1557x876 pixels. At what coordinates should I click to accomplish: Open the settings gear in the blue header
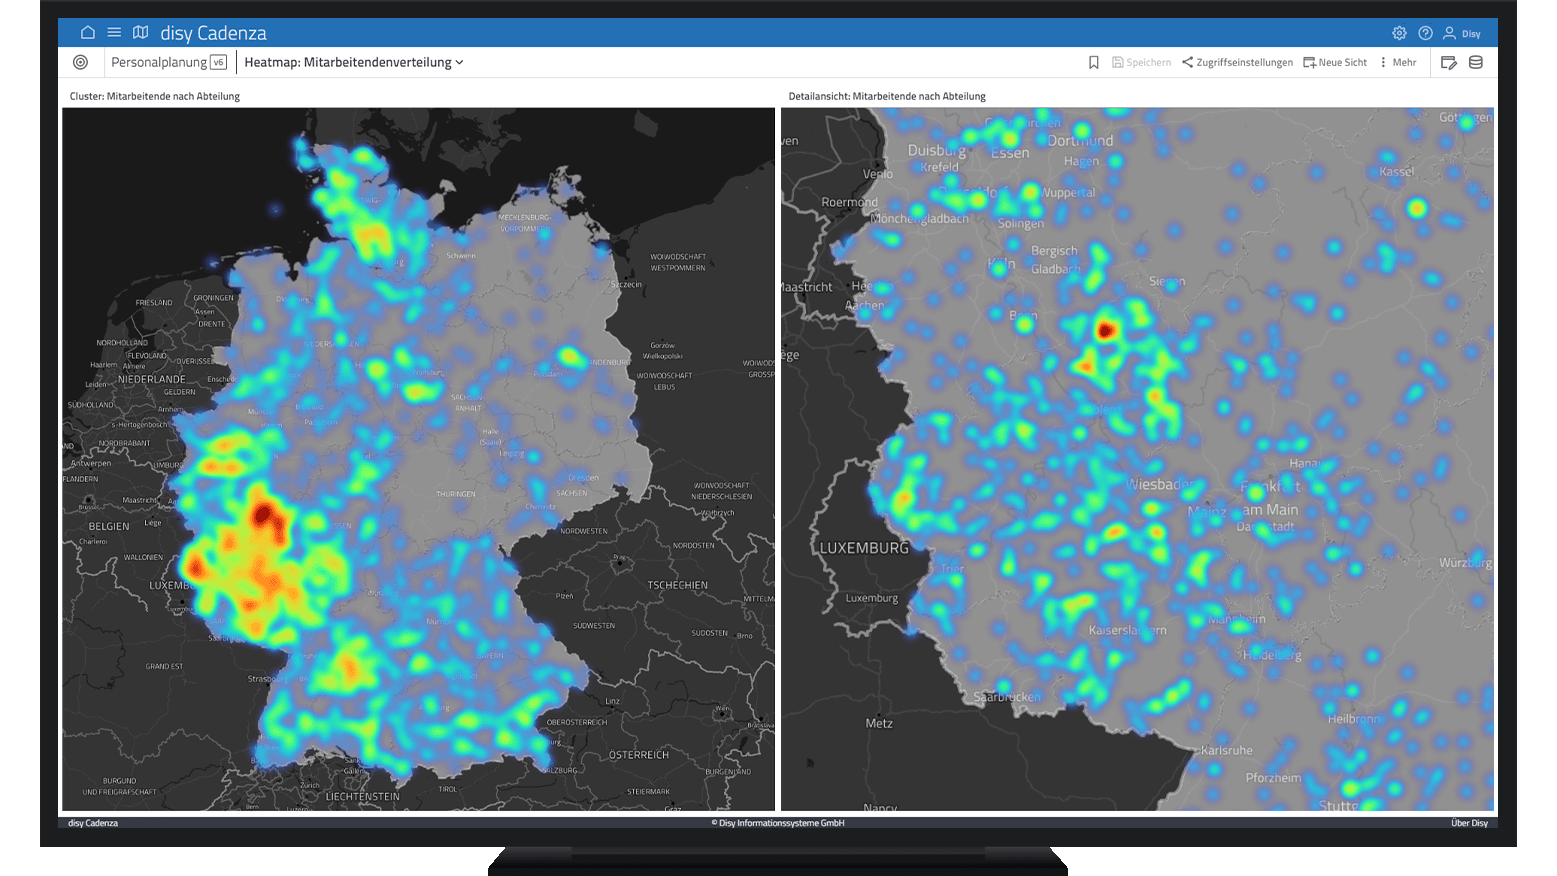[x=1399, y=32]
